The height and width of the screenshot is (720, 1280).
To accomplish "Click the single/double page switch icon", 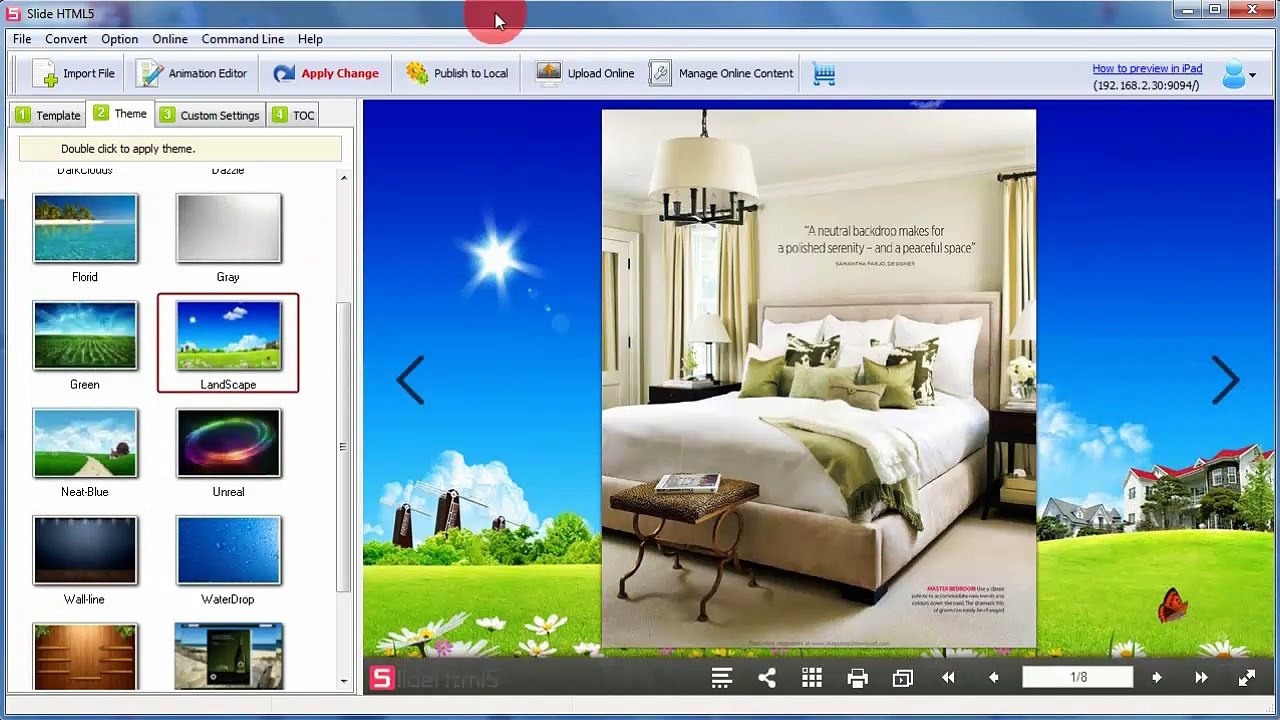I will 902,678.
